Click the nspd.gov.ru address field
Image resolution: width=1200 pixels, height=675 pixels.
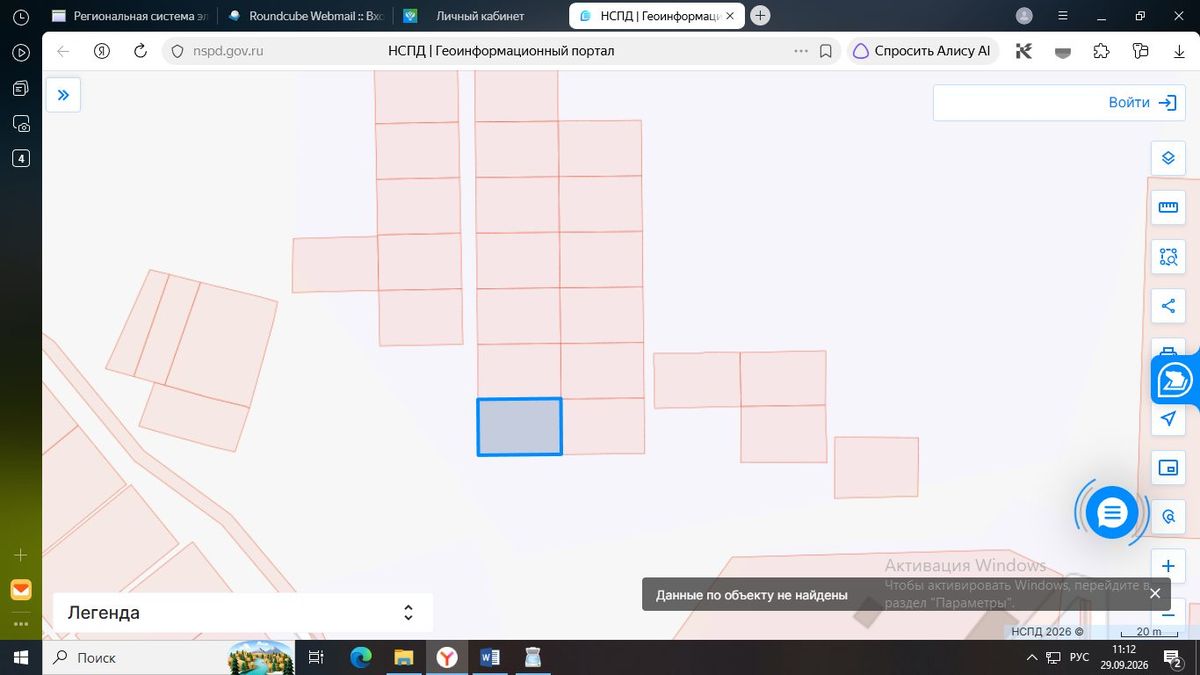coord(228,51)
